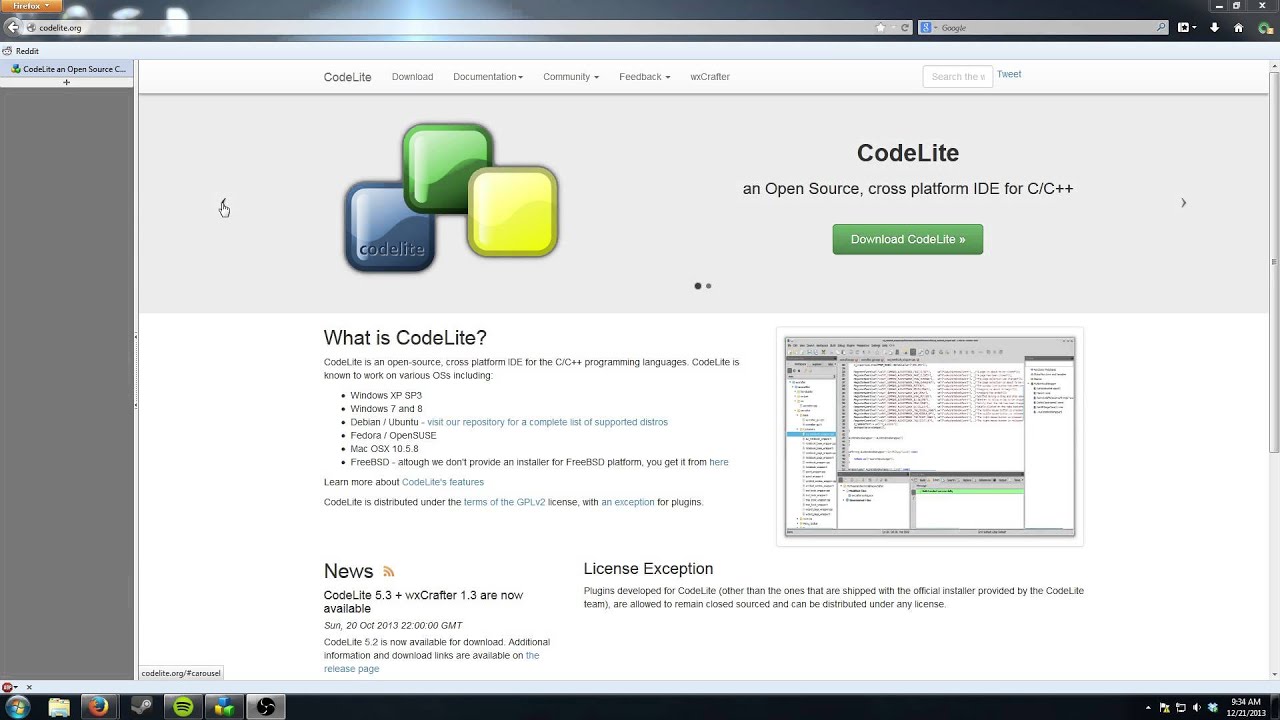Click the 'Windows 7 and 8' list item
Viewport: 1280px width, 720px height.
coord(386,409)
